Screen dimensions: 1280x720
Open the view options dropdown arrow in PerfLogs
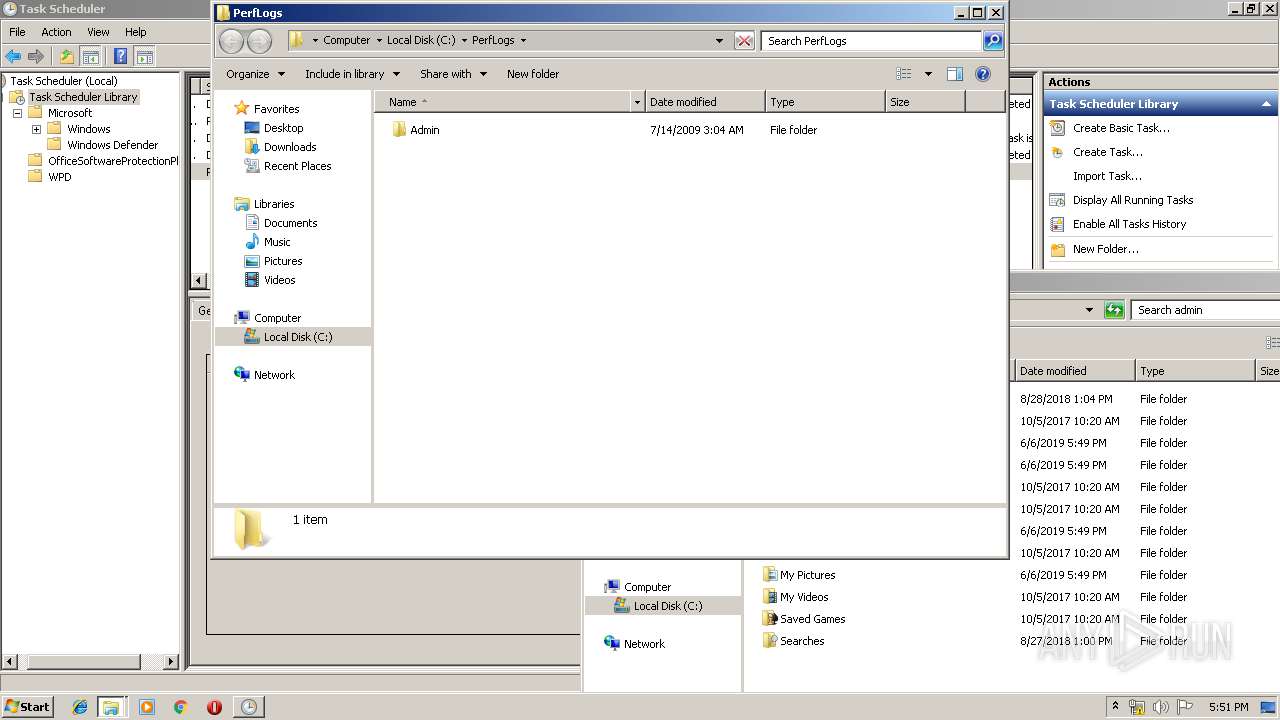928,74
